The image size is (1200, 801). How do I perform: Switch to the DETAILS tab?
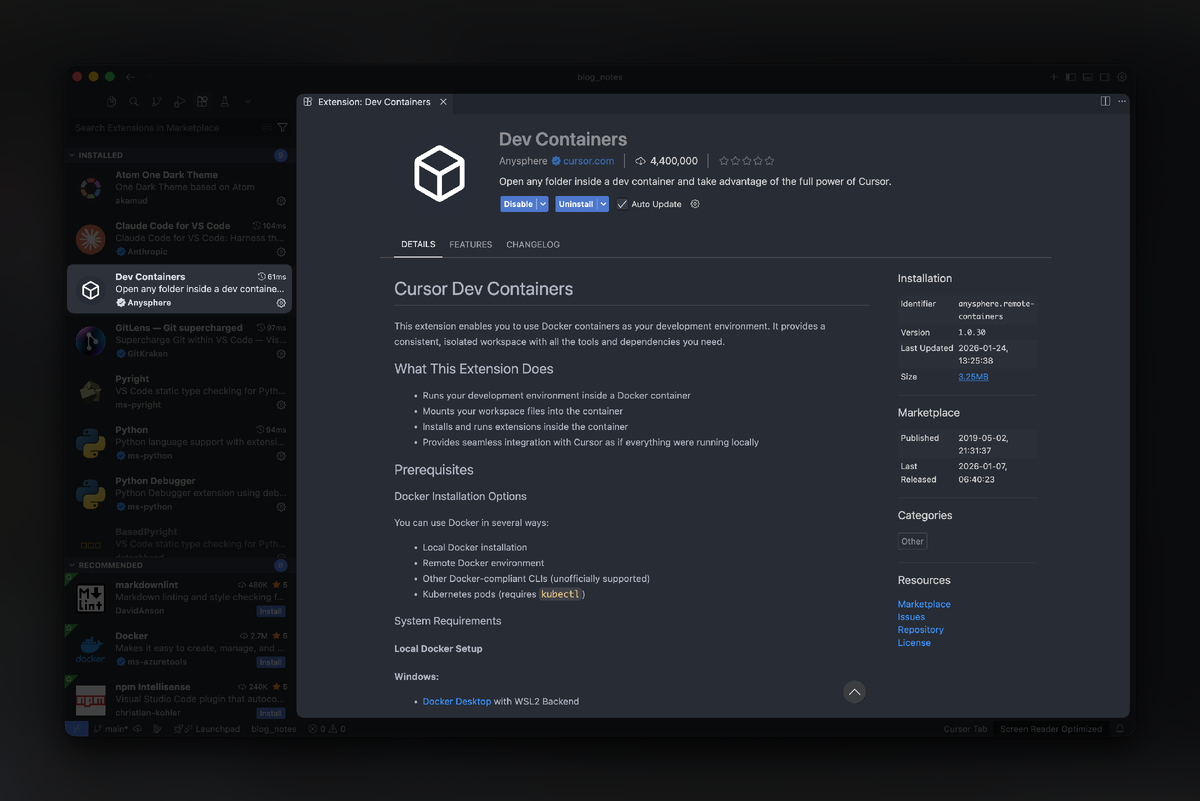(x=418, y=245)
